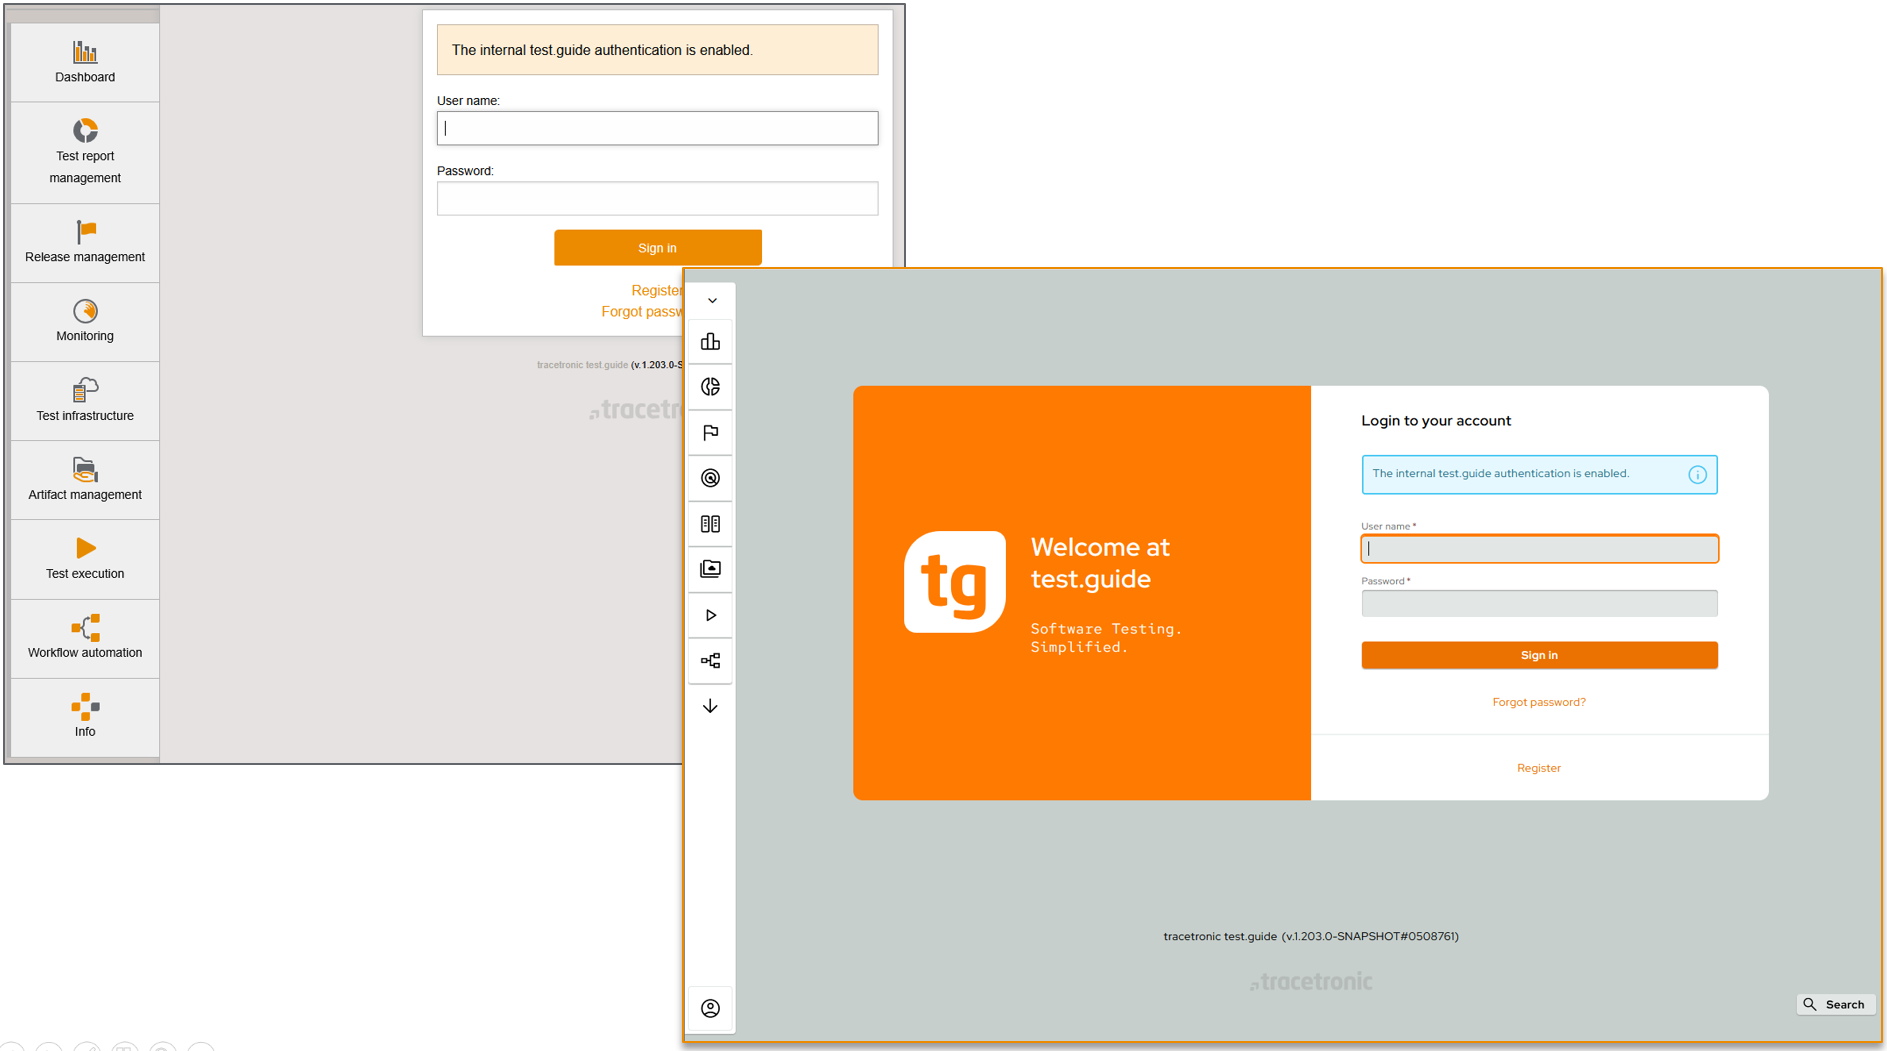Switch to the old Dashboard menu entry

[84, 62]
